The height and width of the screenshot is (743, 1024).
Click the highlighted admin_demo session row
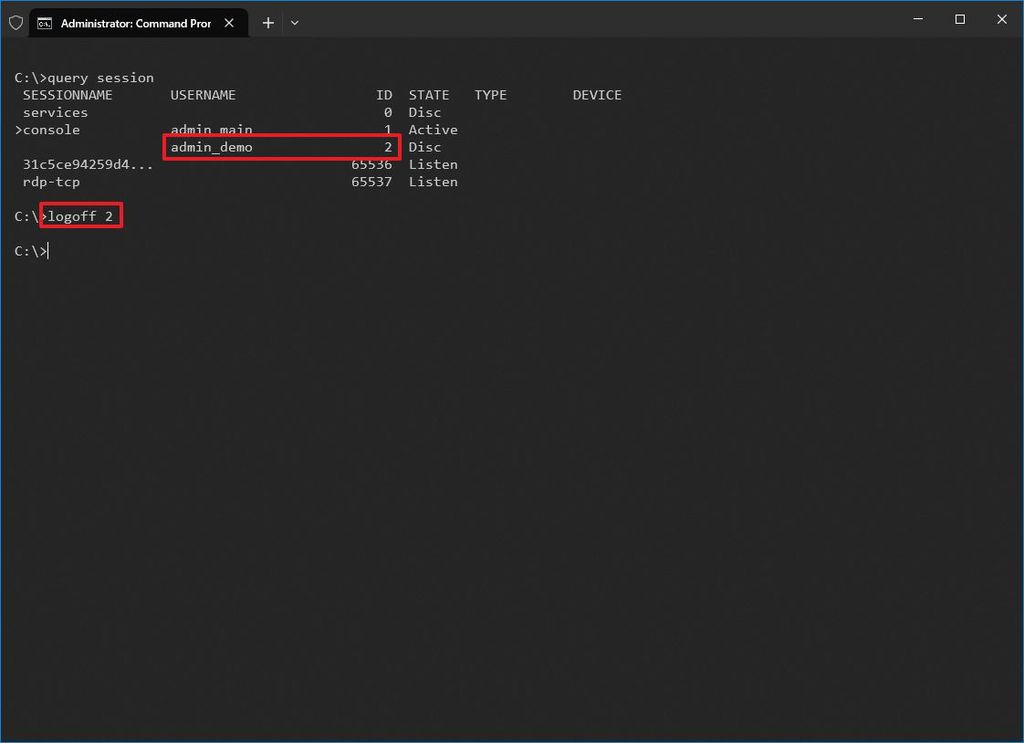(281, 147)
